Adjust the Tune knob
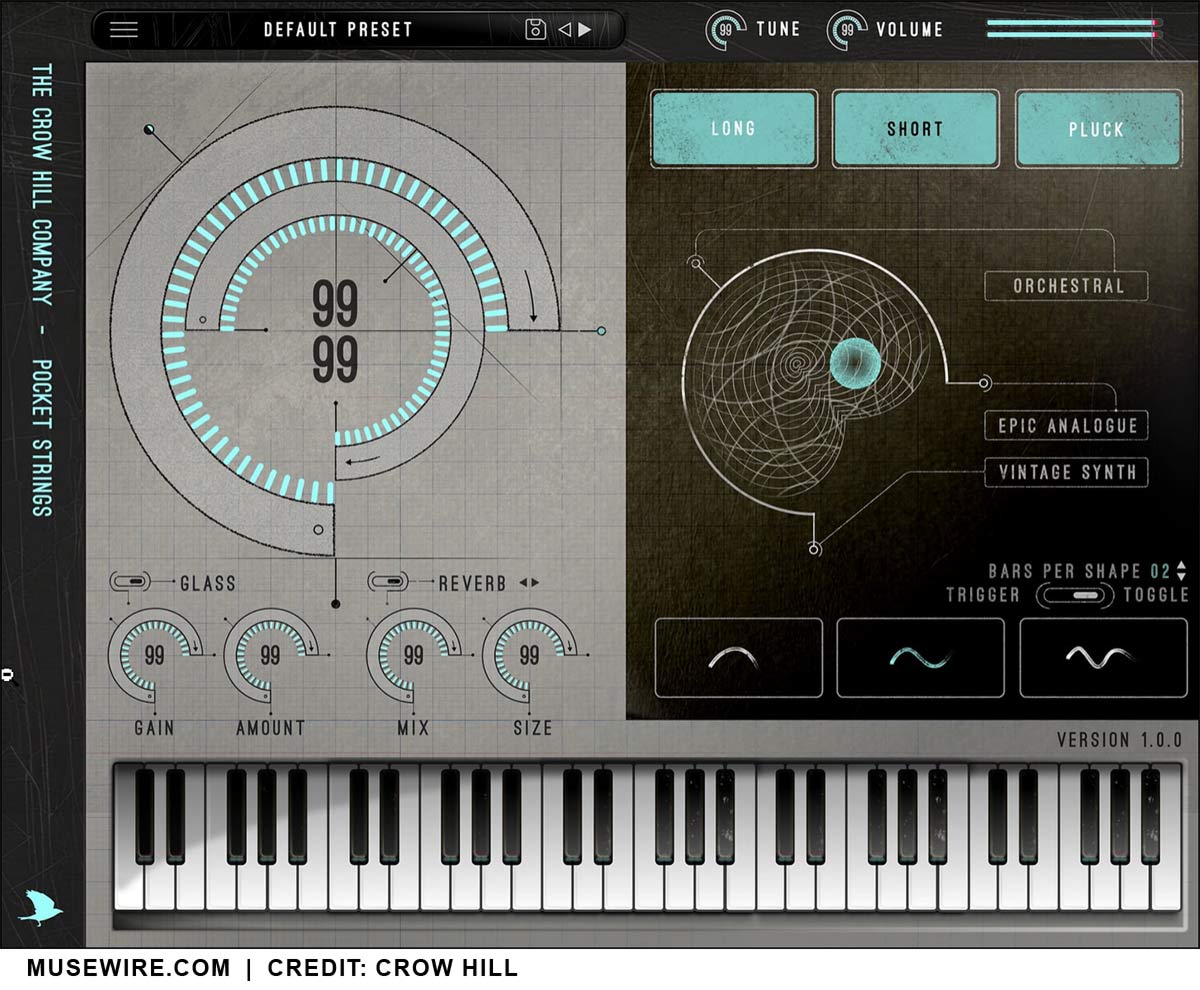 click(726, 30)
